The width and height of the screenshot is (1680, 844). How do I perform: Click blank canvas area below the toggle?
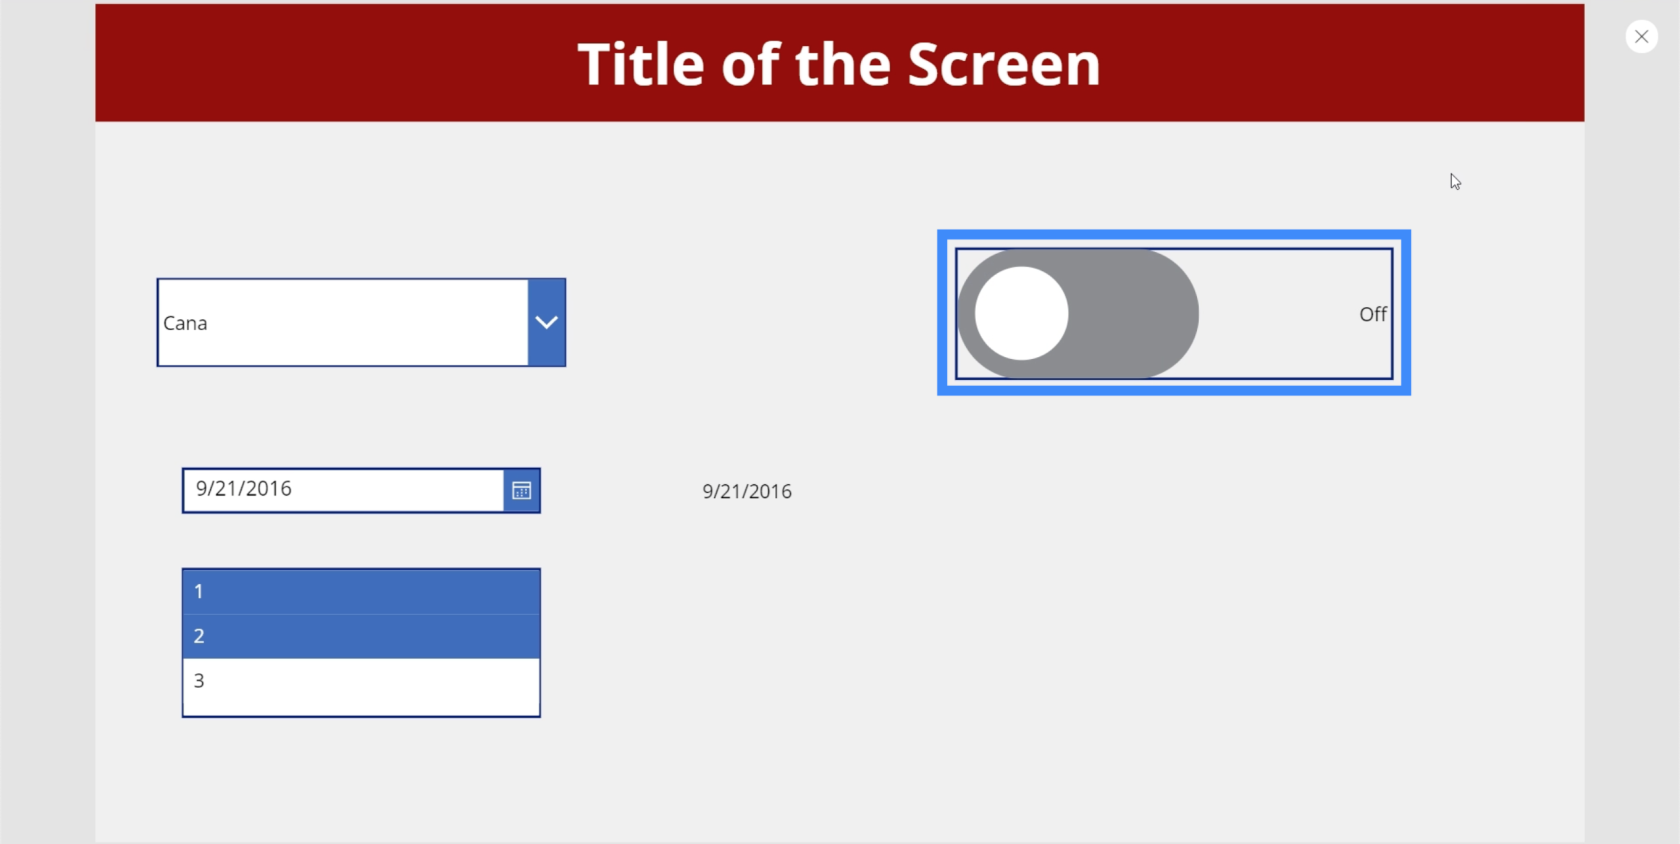pos(1174,600)
